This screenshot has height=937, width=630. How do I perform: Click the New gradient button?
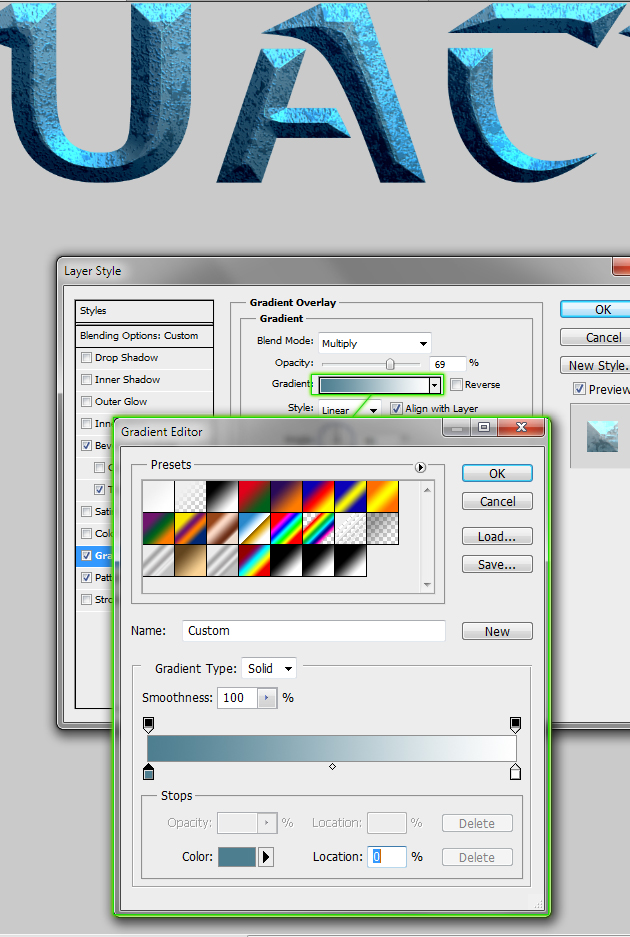(497, 632)
